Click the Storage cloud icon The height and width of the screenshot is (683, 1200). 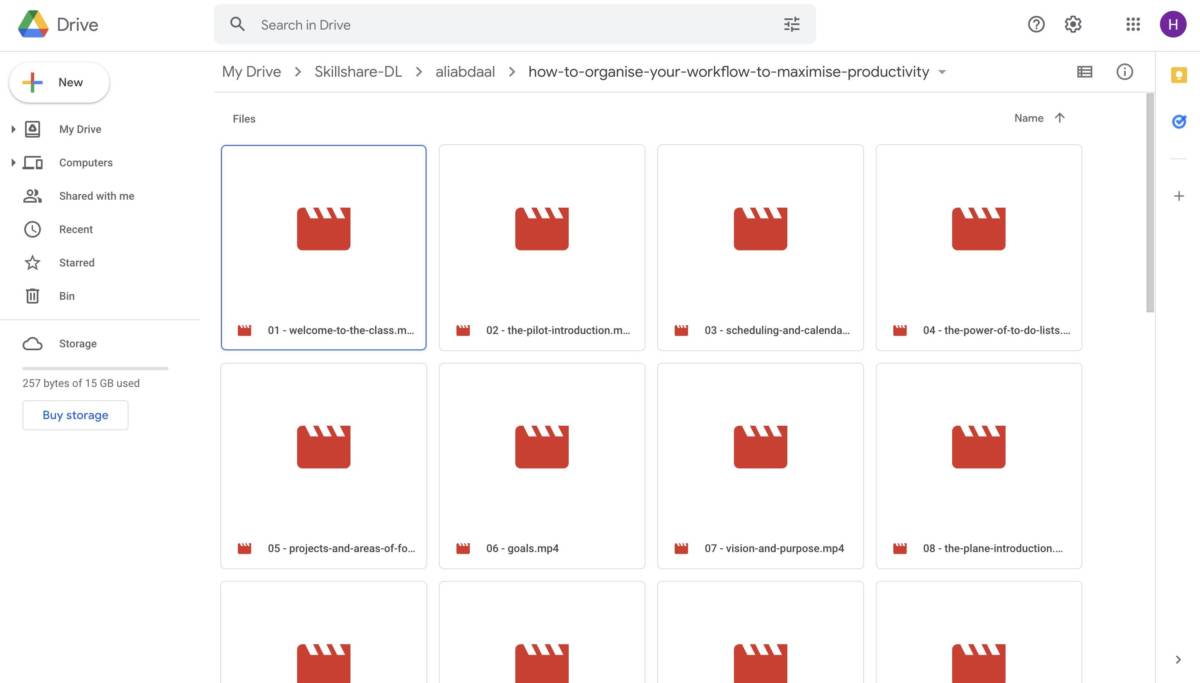tap(33, 343)
